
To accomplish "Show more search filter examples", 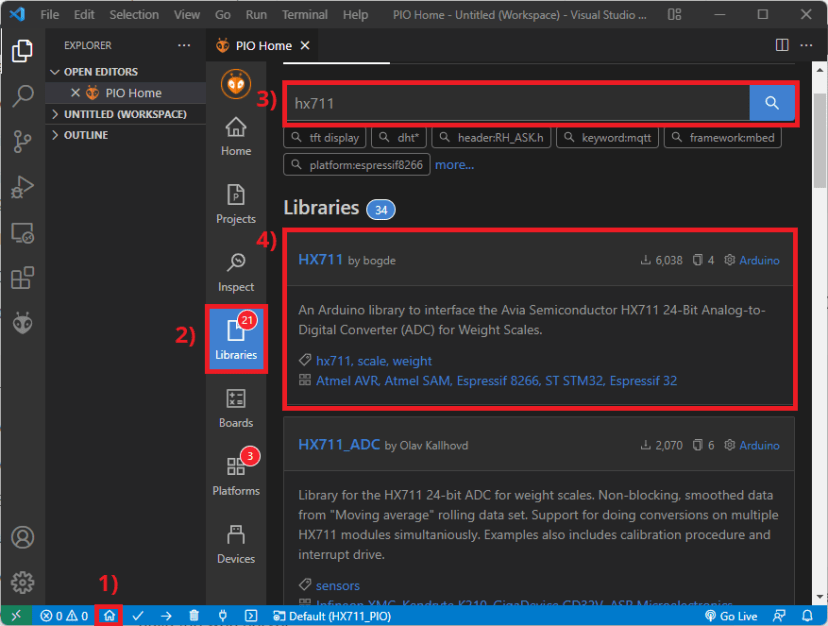I will (455, 164).
